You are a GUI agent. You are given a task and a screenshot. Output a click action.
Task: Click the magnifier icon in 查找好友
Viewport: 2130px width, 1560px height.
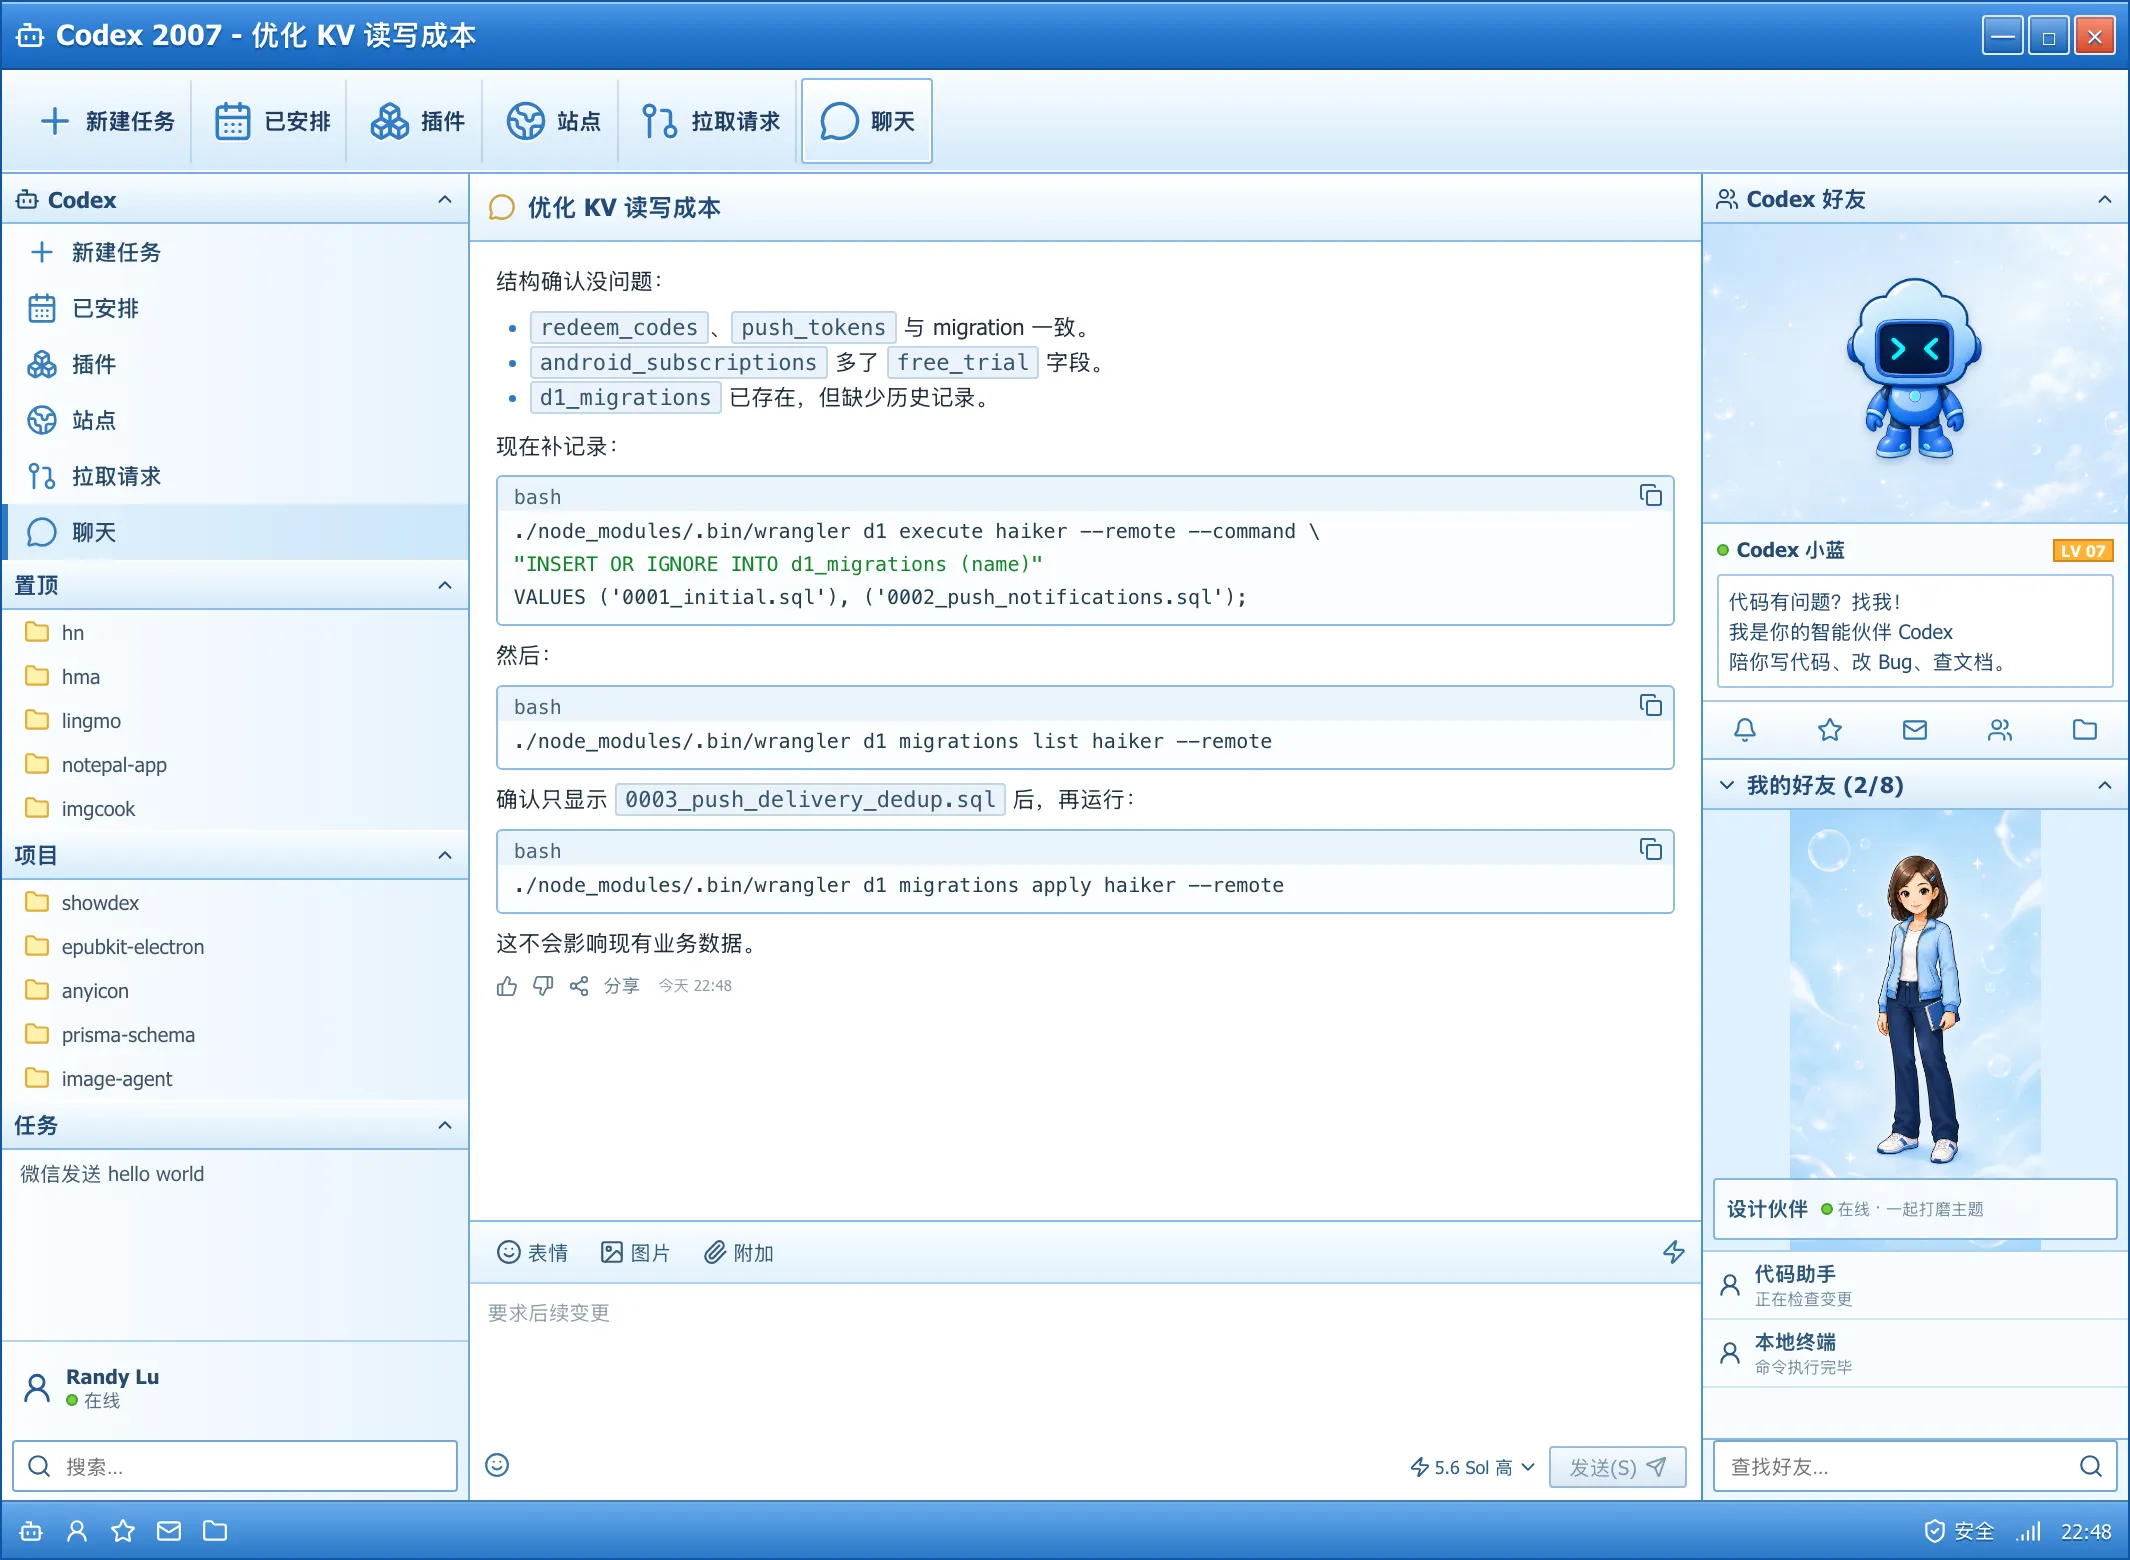pos(2090,1466)
